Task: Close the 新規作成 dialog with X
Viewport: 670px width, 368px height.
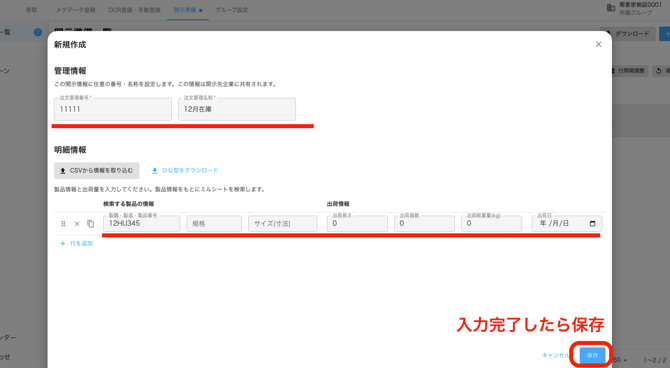Action: (598, 44)
